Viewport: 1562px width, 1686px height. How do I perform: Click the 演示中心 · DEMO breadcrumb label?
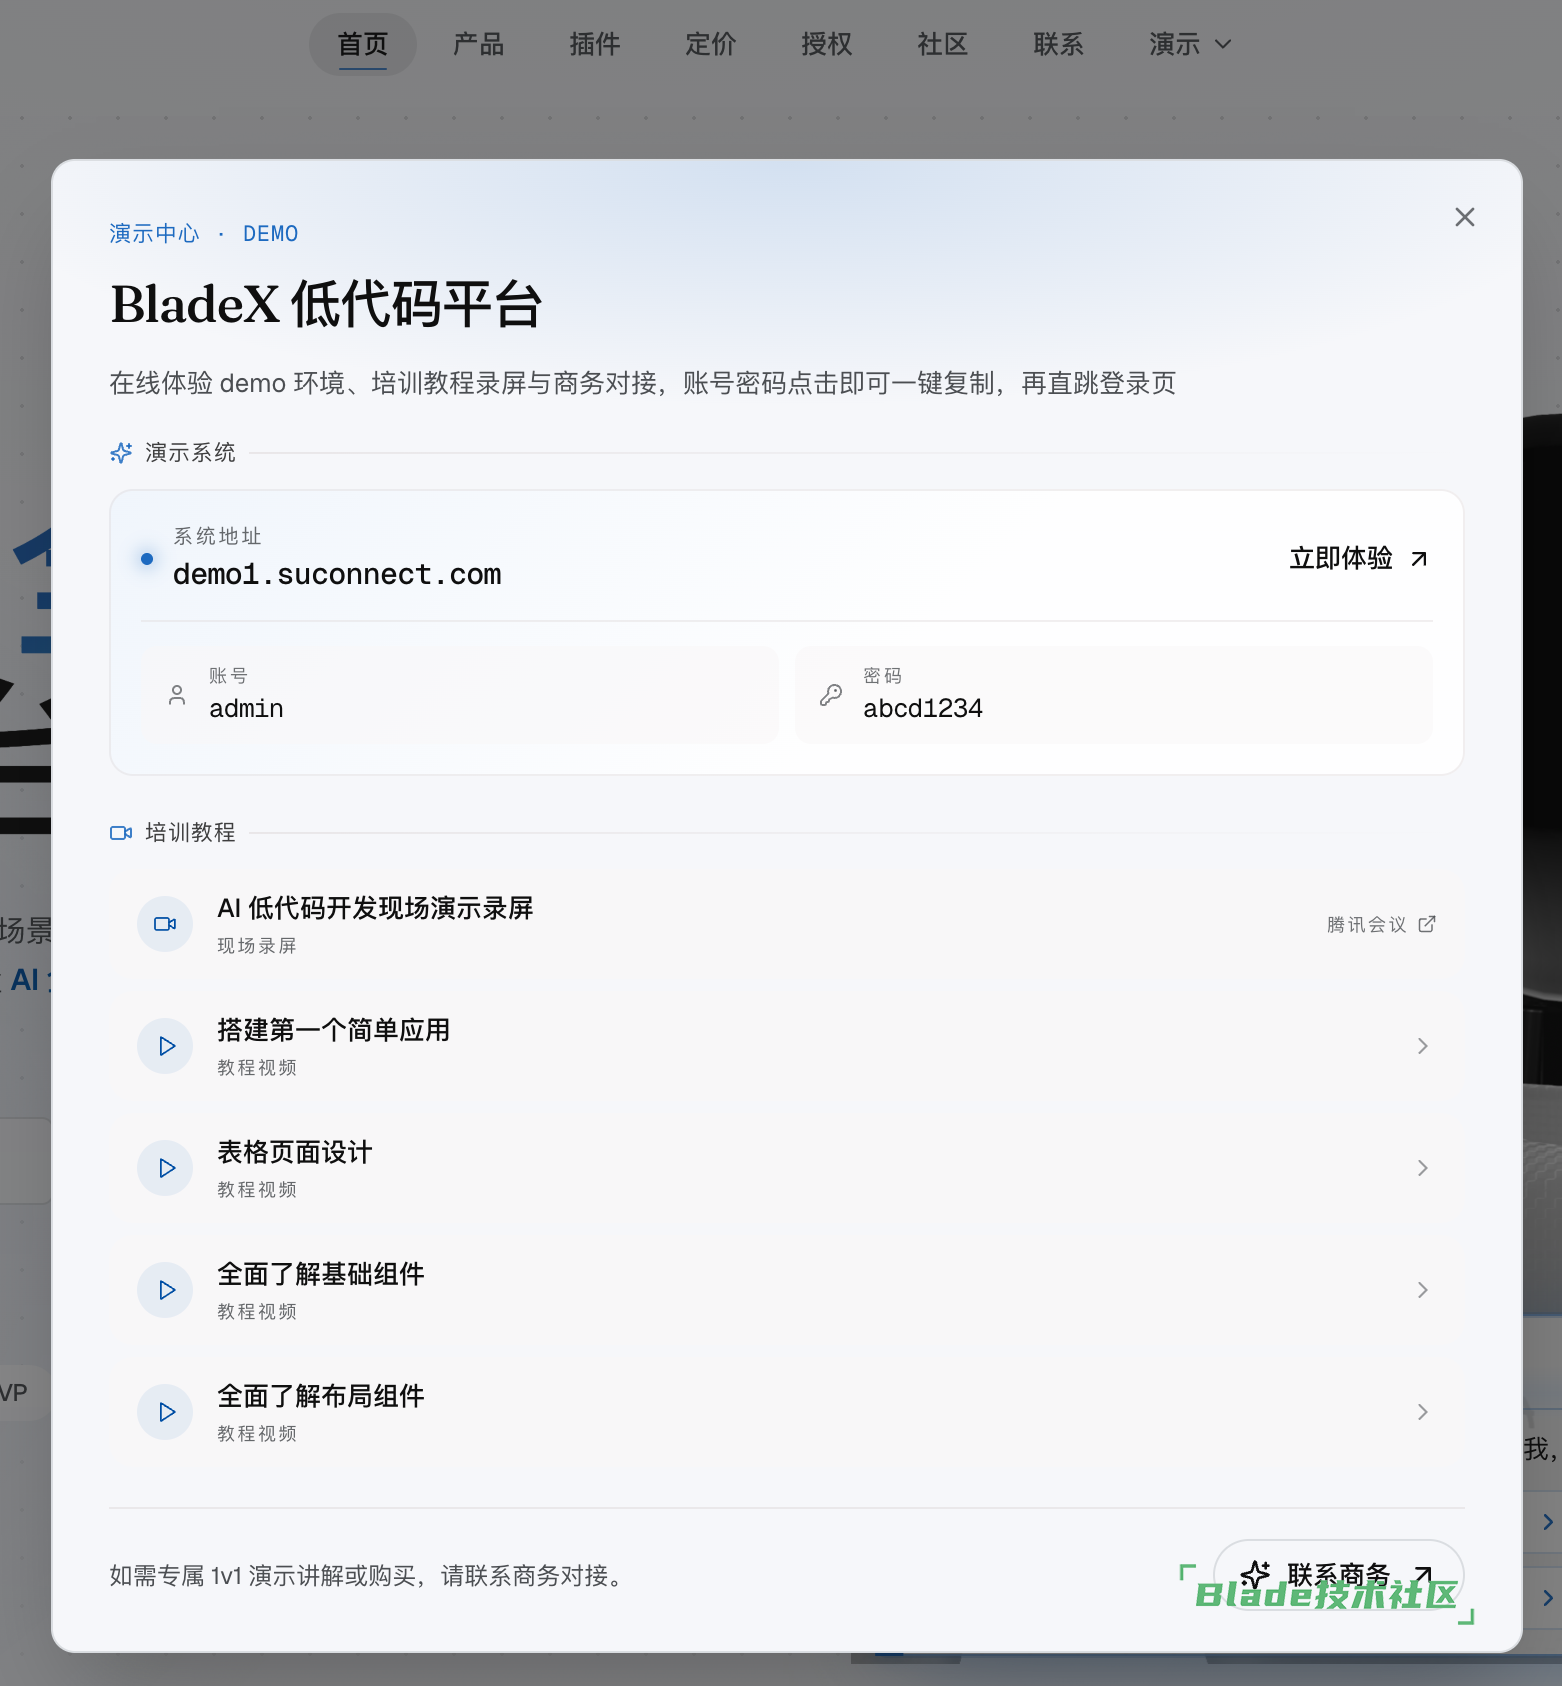204,233
